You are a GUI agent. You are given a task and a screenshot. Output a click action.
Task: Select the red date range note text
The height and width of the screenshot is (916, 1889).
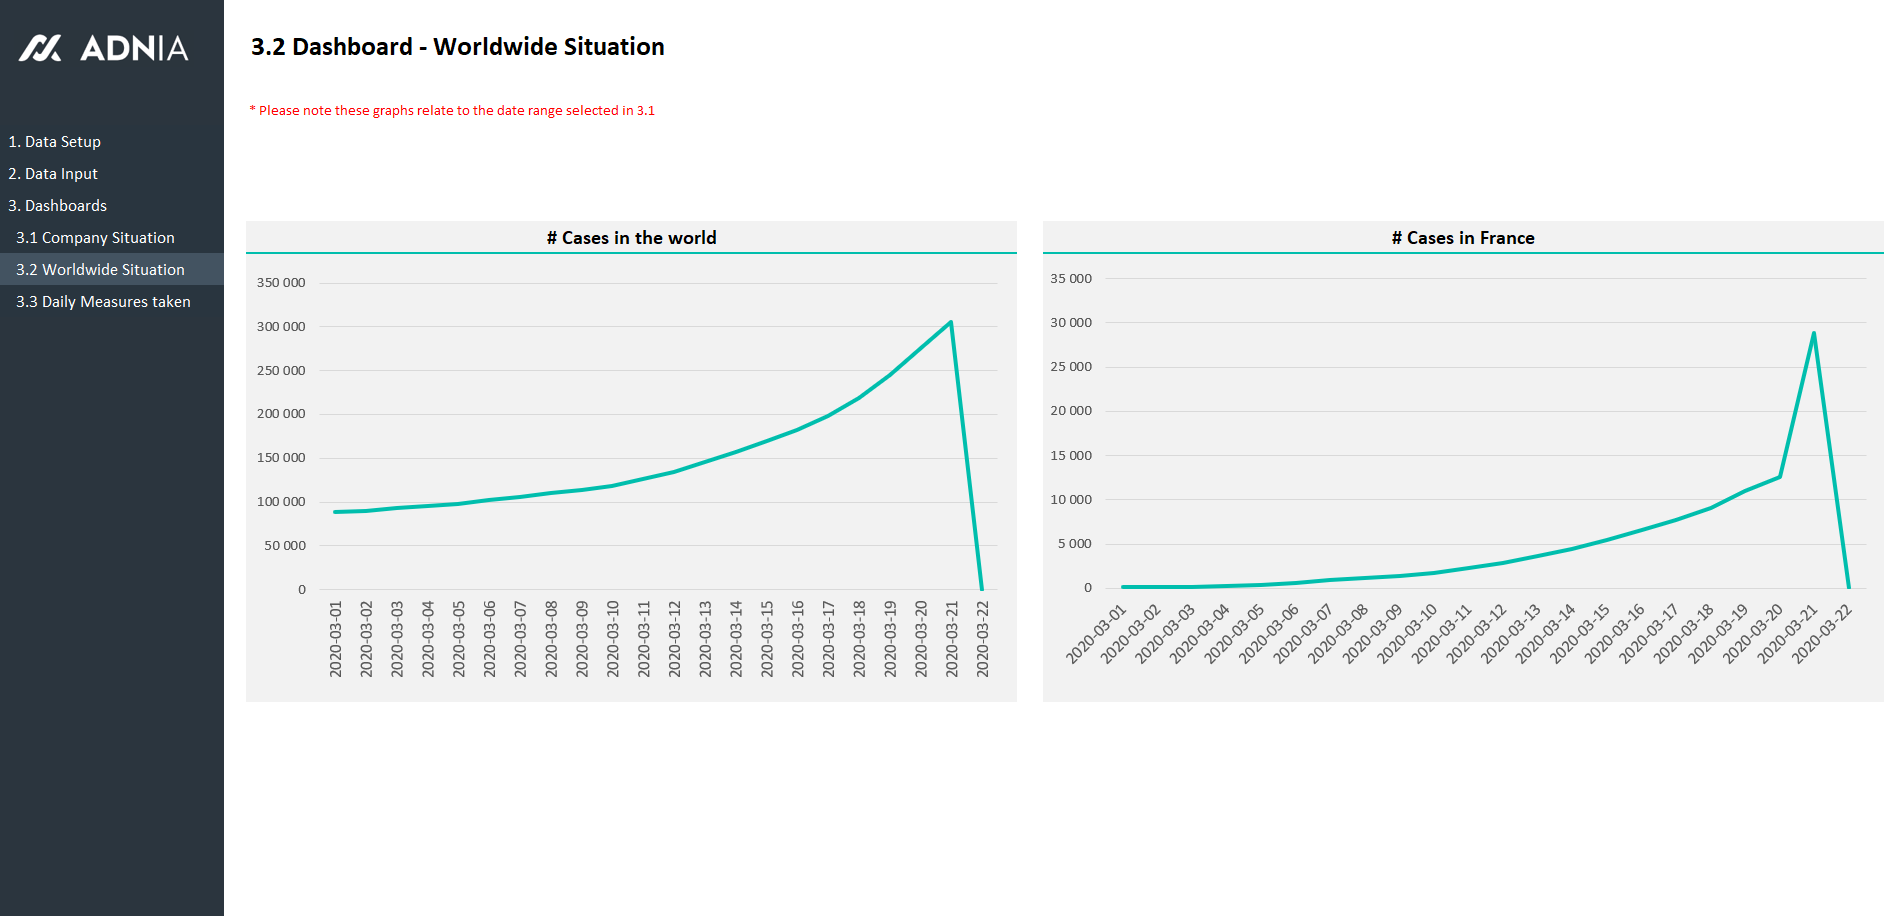click(x=452, y=111)
